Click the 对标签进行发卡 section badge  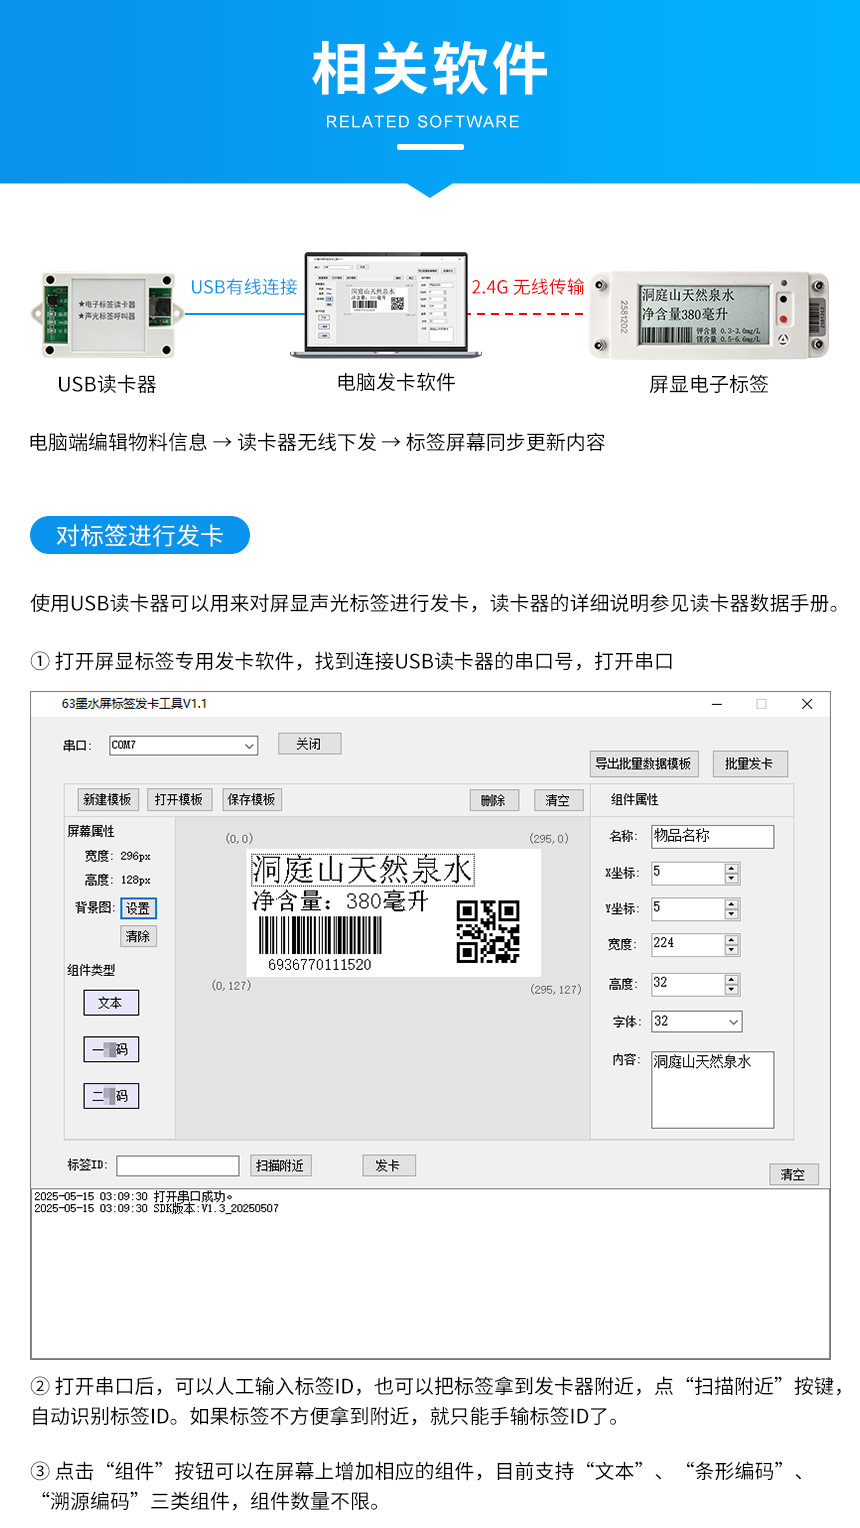140,536
